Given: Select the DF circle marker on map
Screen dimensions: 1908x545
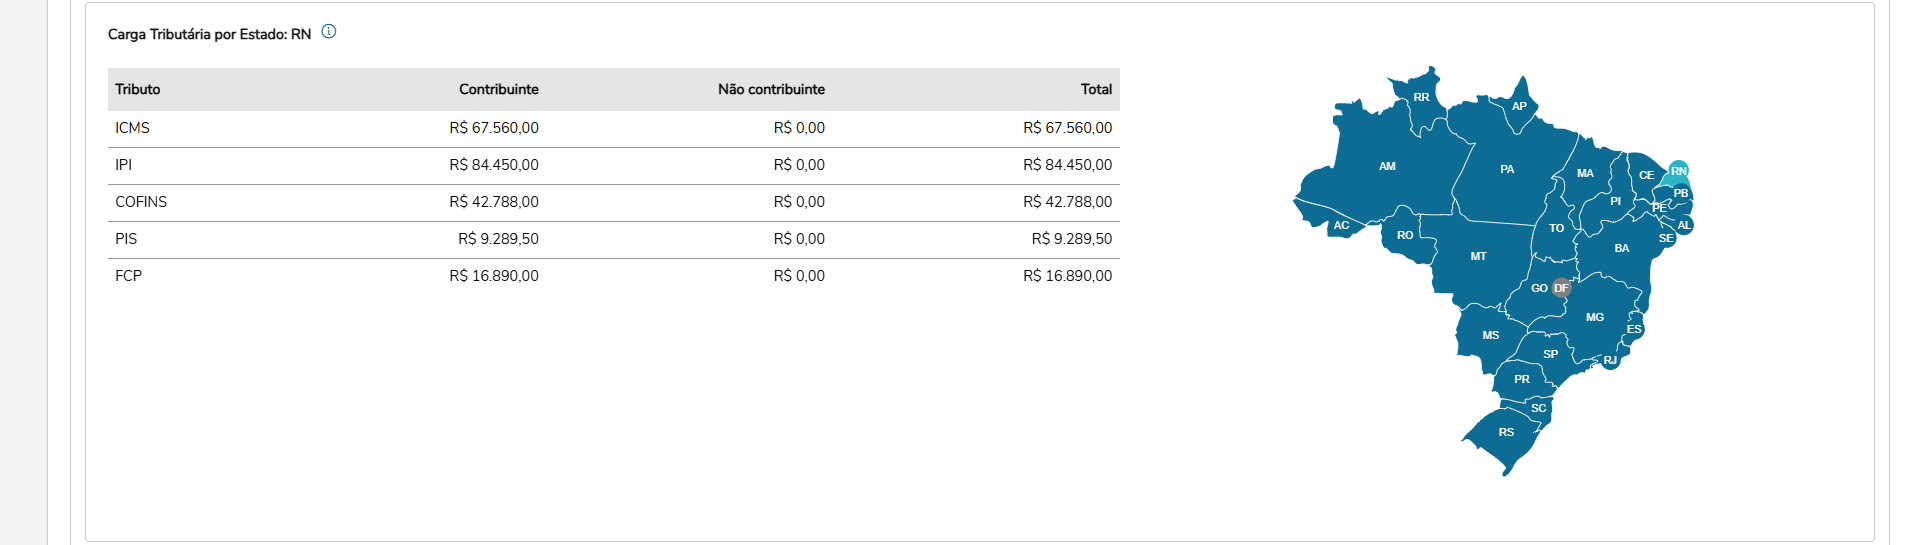Looking at the screenshot, I should 1561,288.
